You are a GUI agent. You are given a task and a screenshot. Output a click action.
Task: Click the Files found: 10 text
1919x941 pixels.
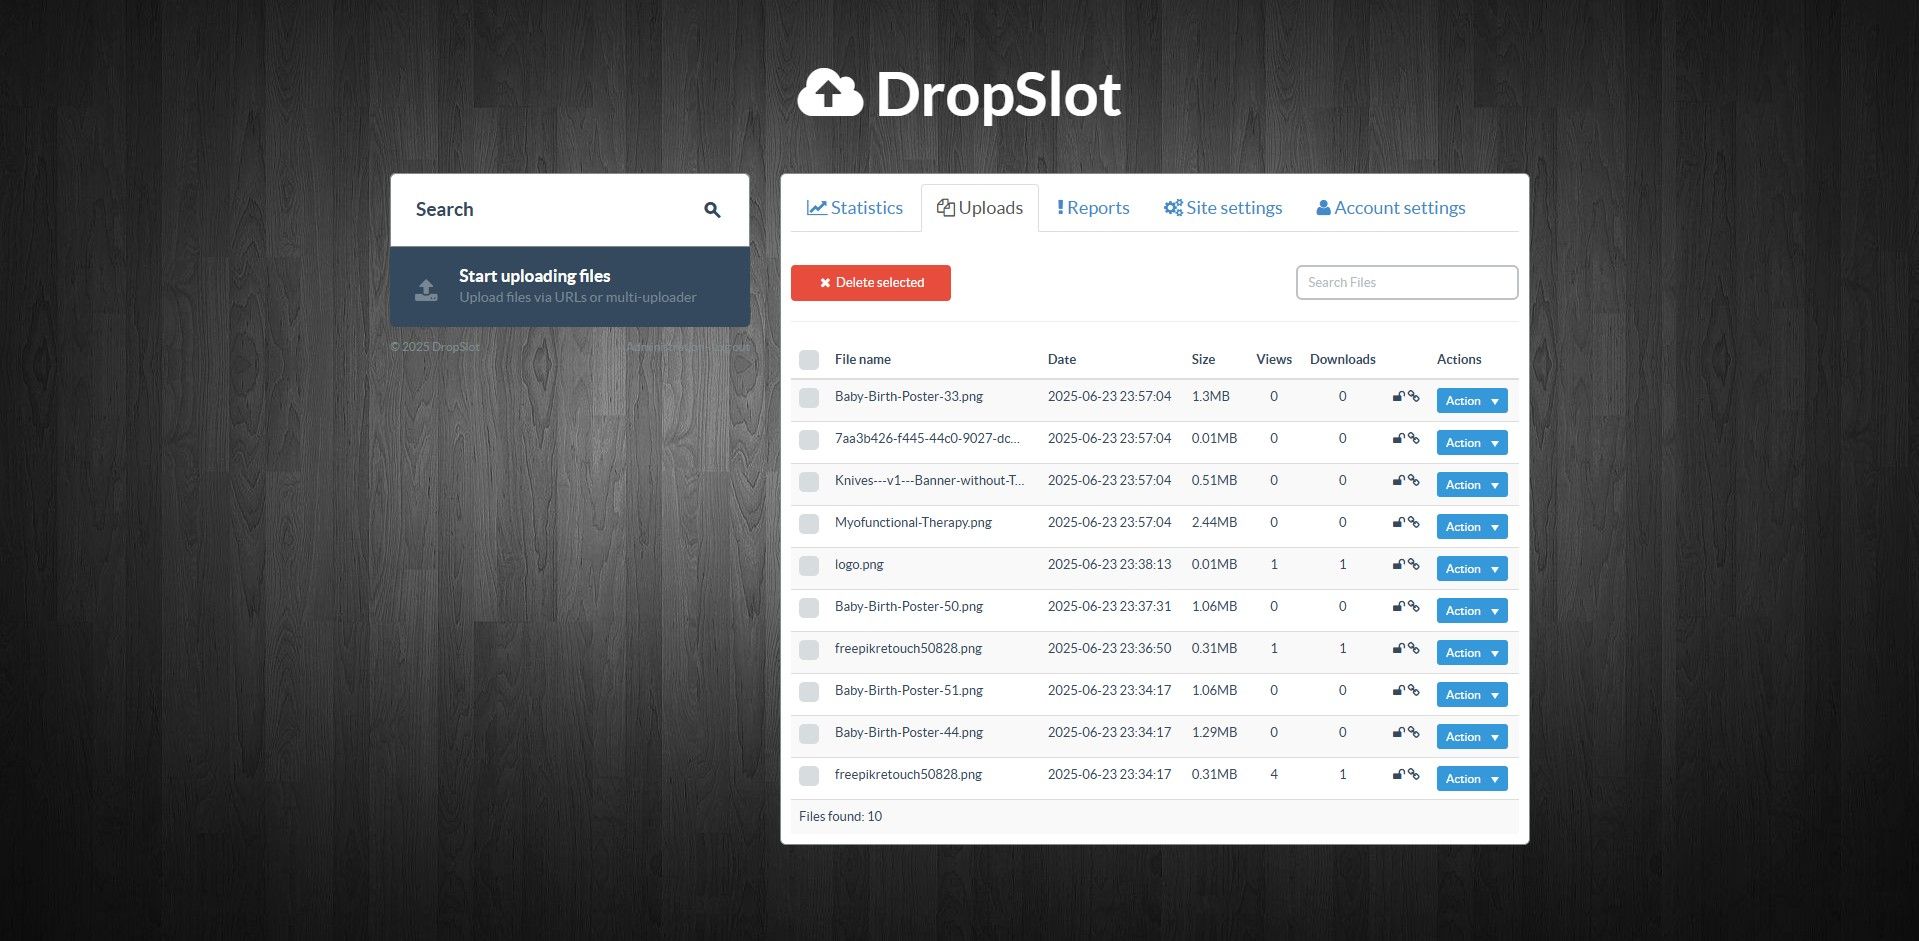(x=840, y=817)
